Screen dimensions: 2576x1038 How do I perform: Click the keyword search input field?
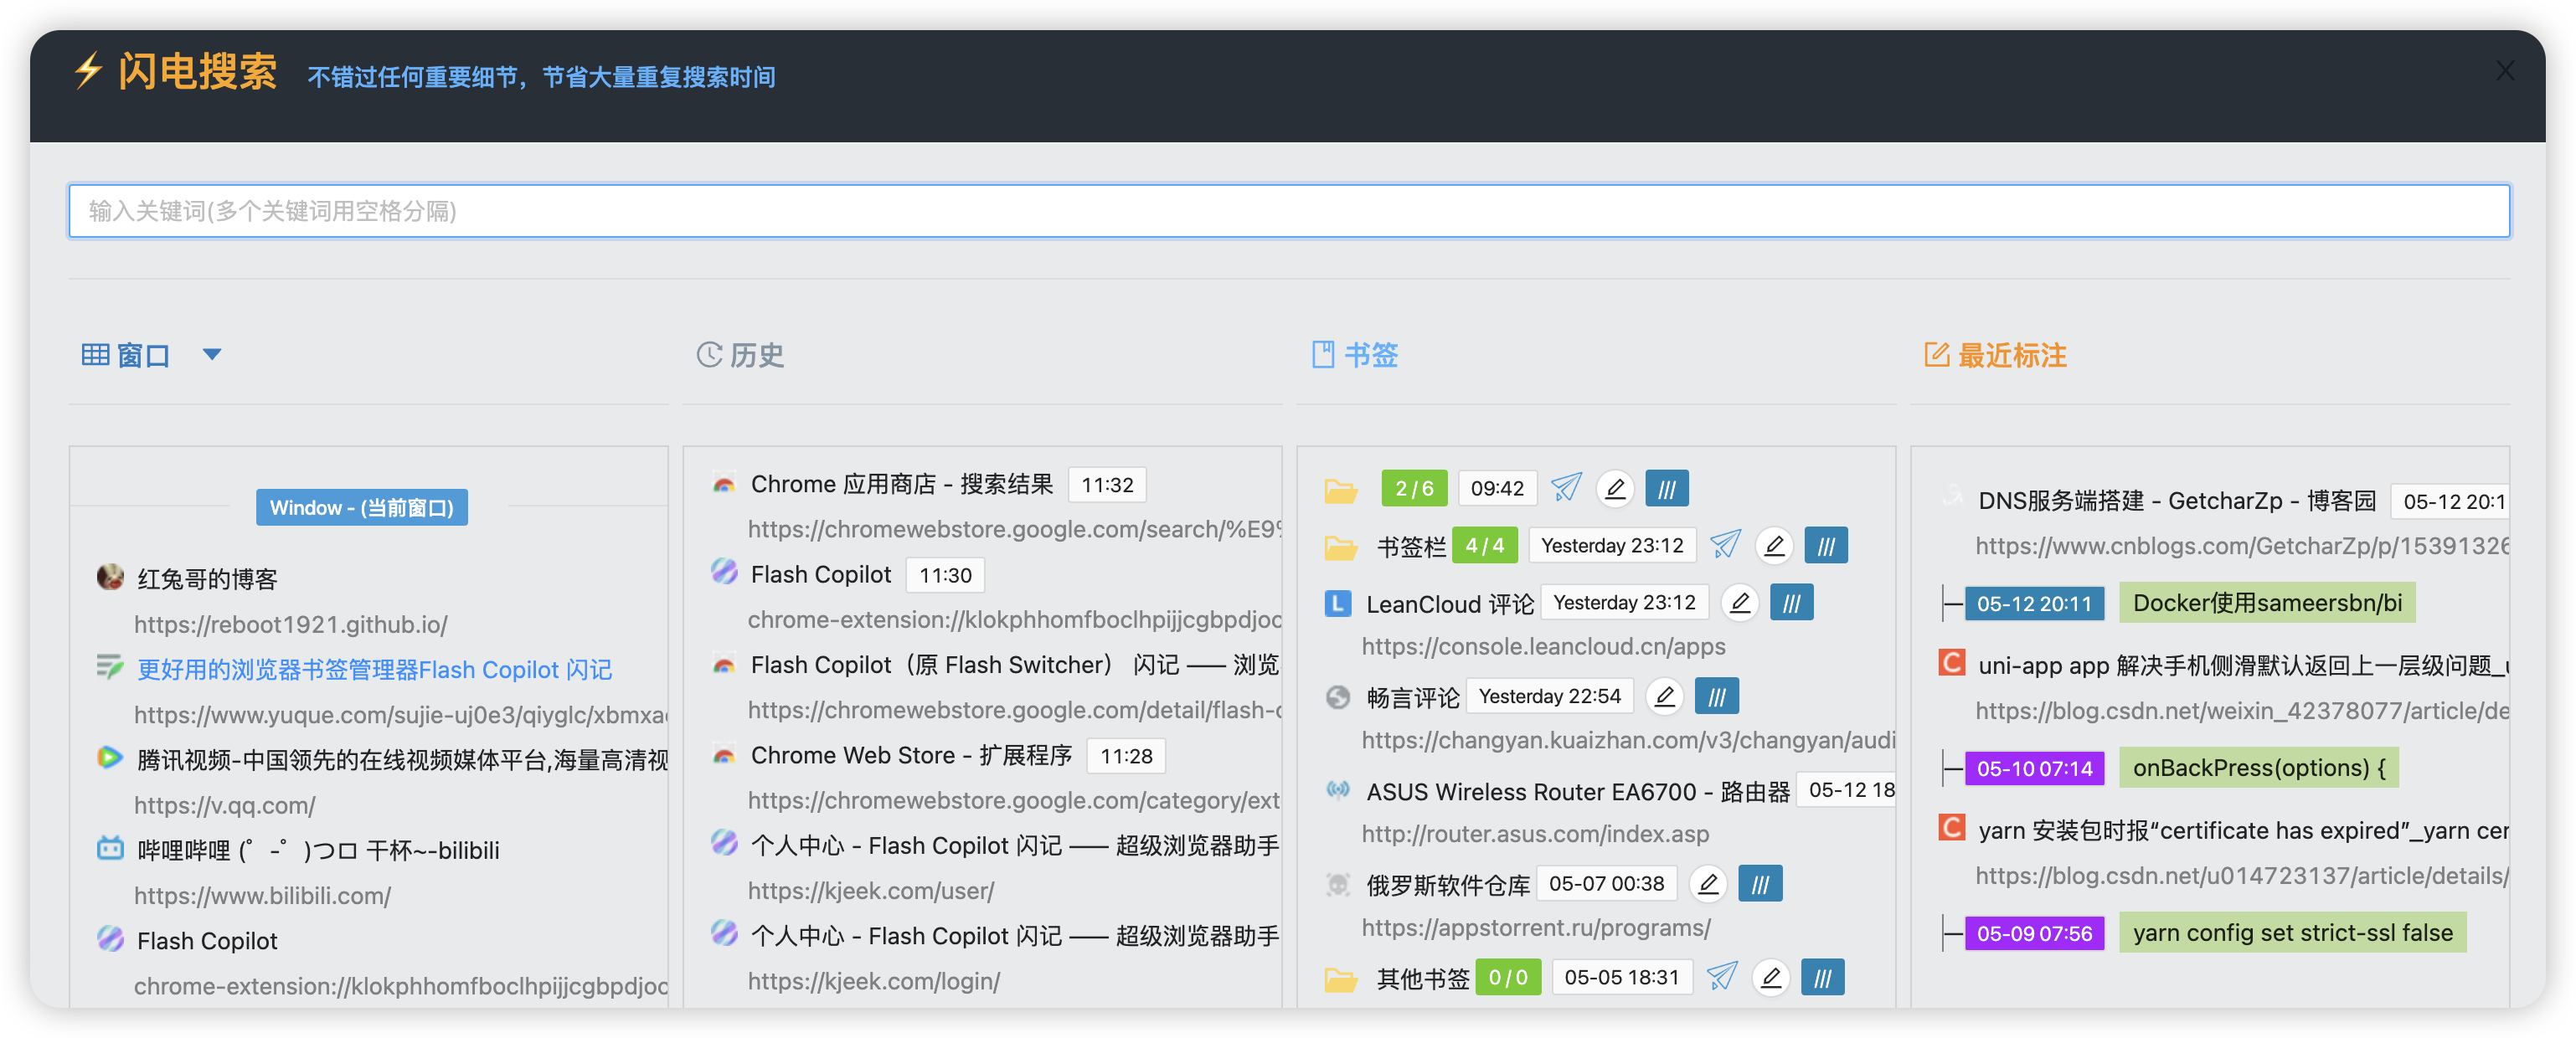[x=1288, y=211]
